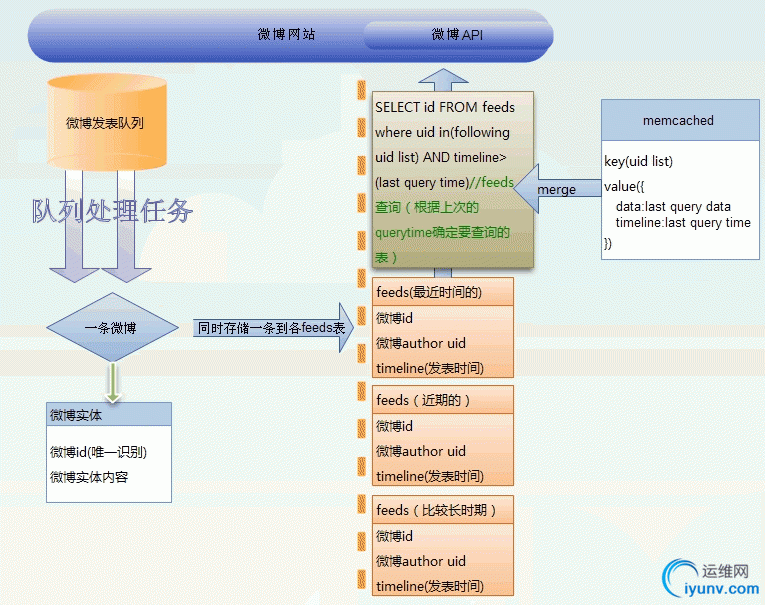Click 微博author uid in feeds（近期的）table
Screen dimensions: 765x605
[x=421, y=451]
